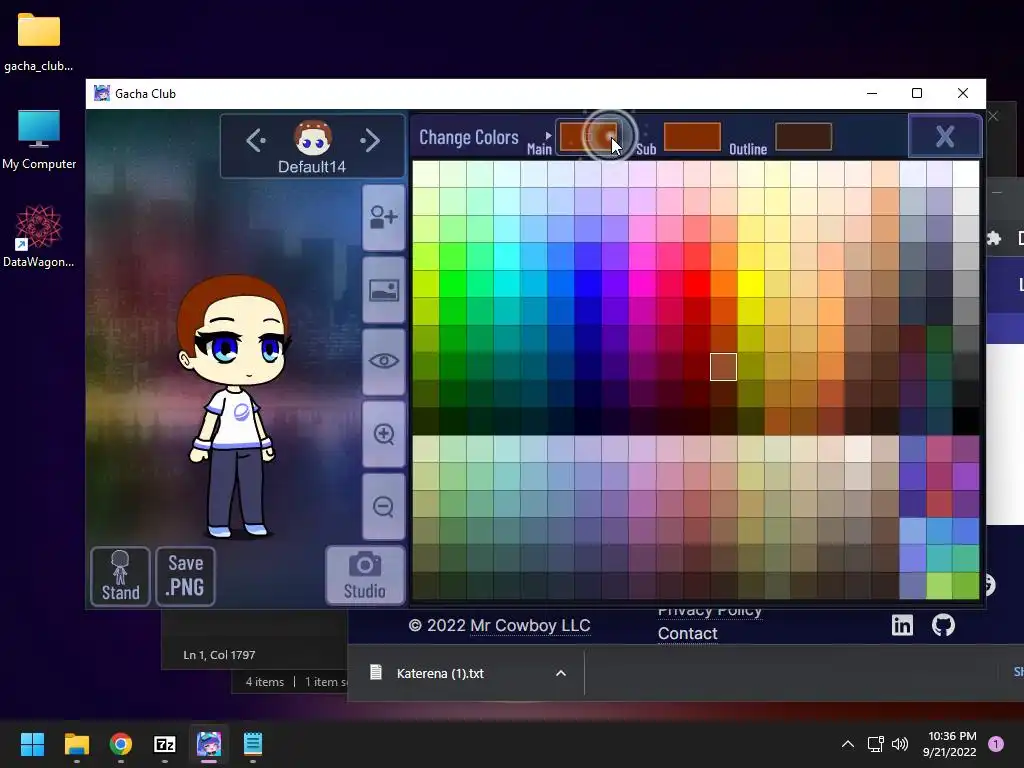Go to next character with right arrow
The height and width of the screenshot is (768, 1024).
point(370,140)
